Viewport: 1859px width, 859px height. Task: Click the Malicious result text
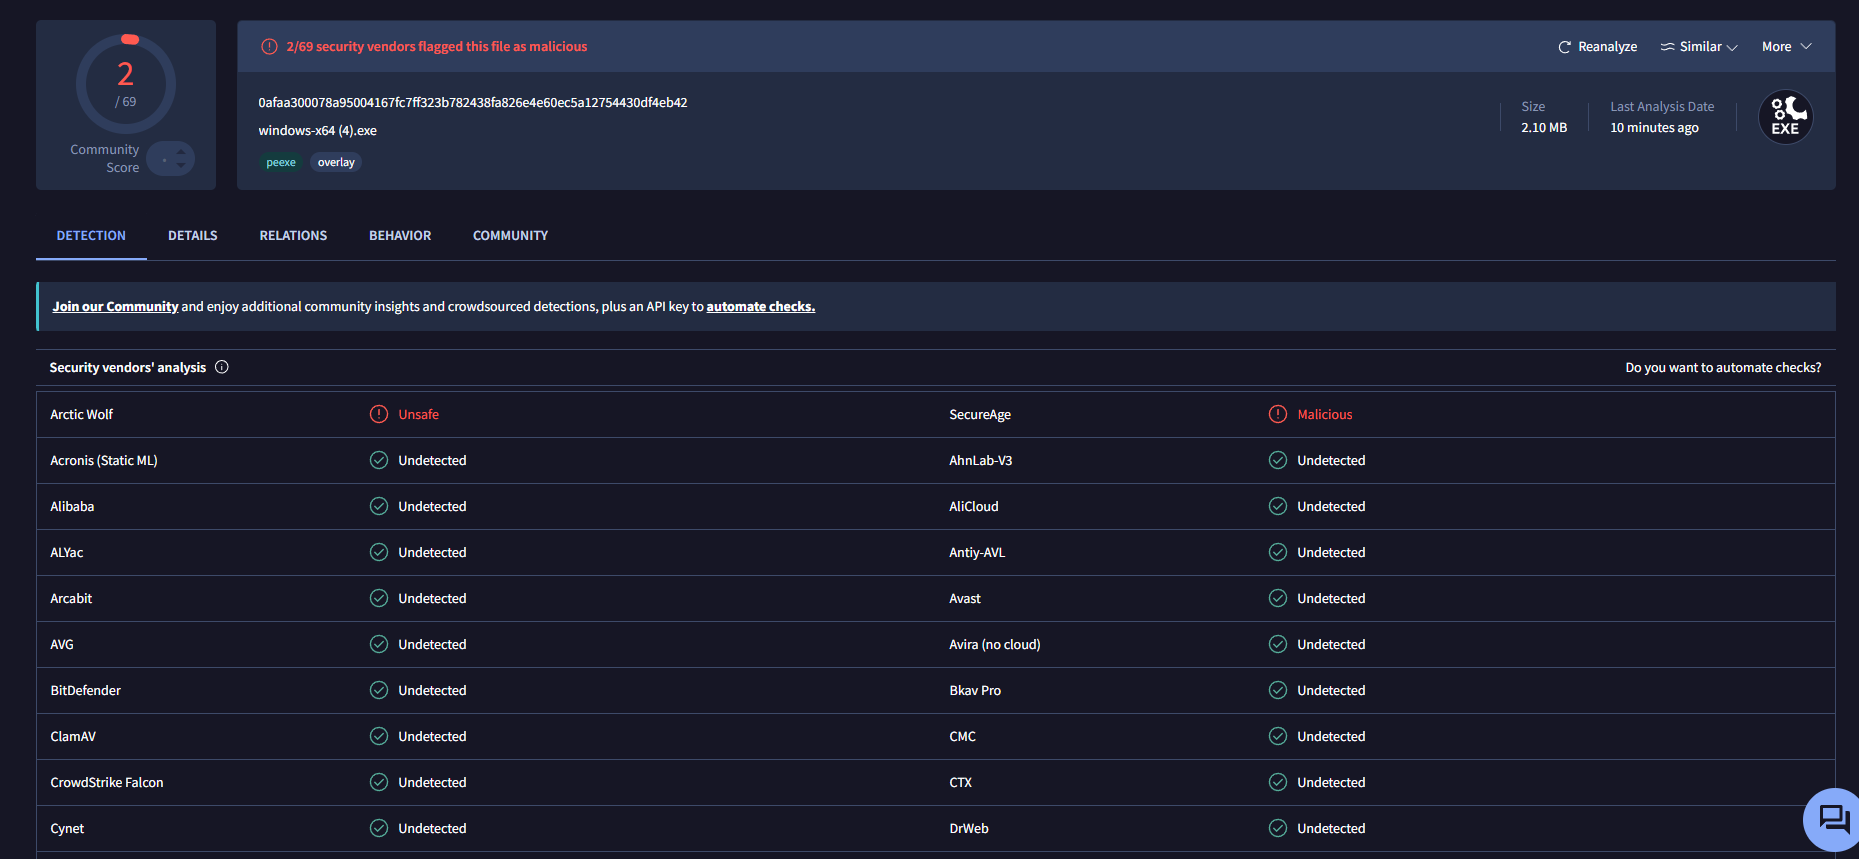1325,415
